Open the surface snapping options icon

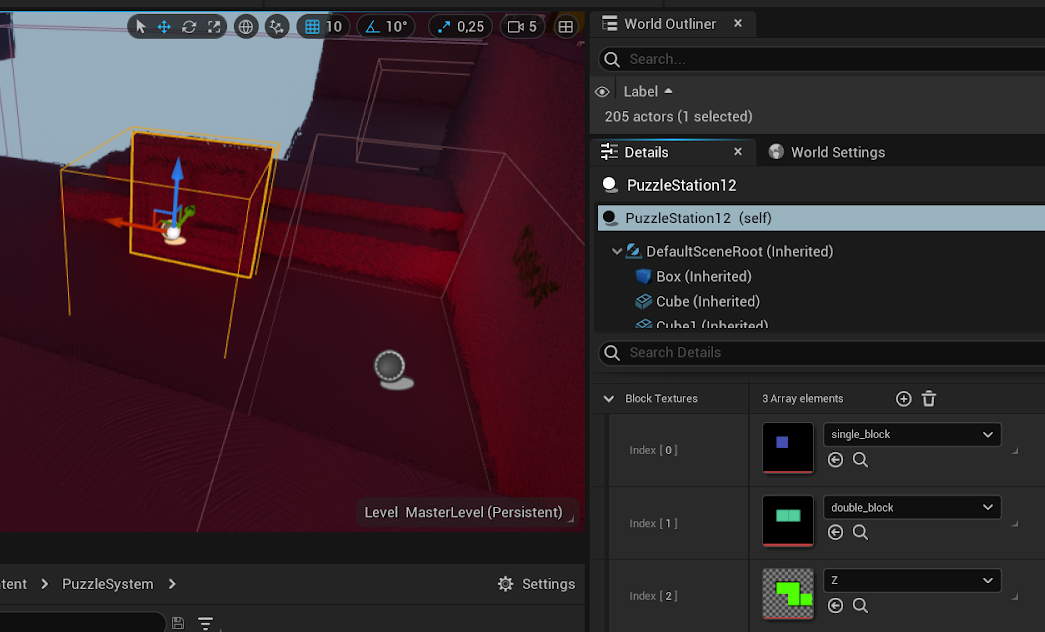pyautogui.click(x=277, y=27)
